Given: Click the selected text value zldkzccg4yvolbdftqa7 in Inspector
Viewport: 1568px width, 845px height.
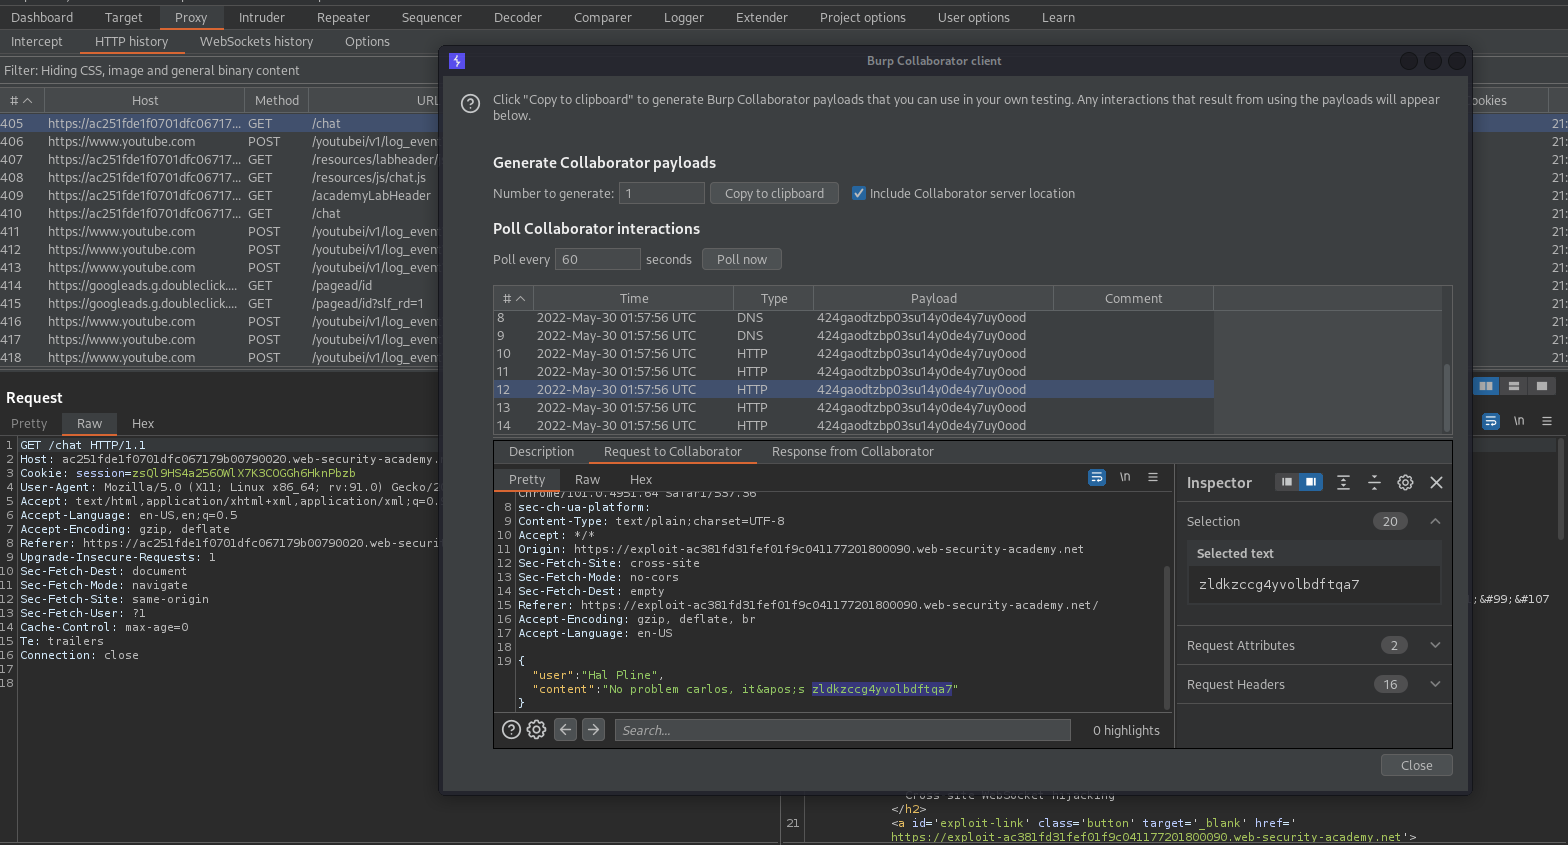Looking at the screenshot, I should pyautogui.click(x=1279, y=584).
